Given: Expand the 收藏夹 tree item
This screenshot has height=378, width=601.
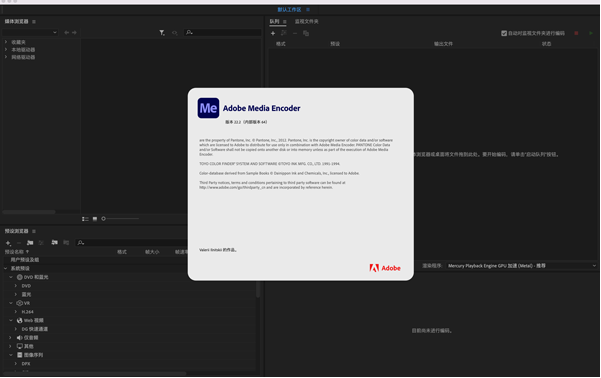Looking at the screenshot, I should 6,42.
